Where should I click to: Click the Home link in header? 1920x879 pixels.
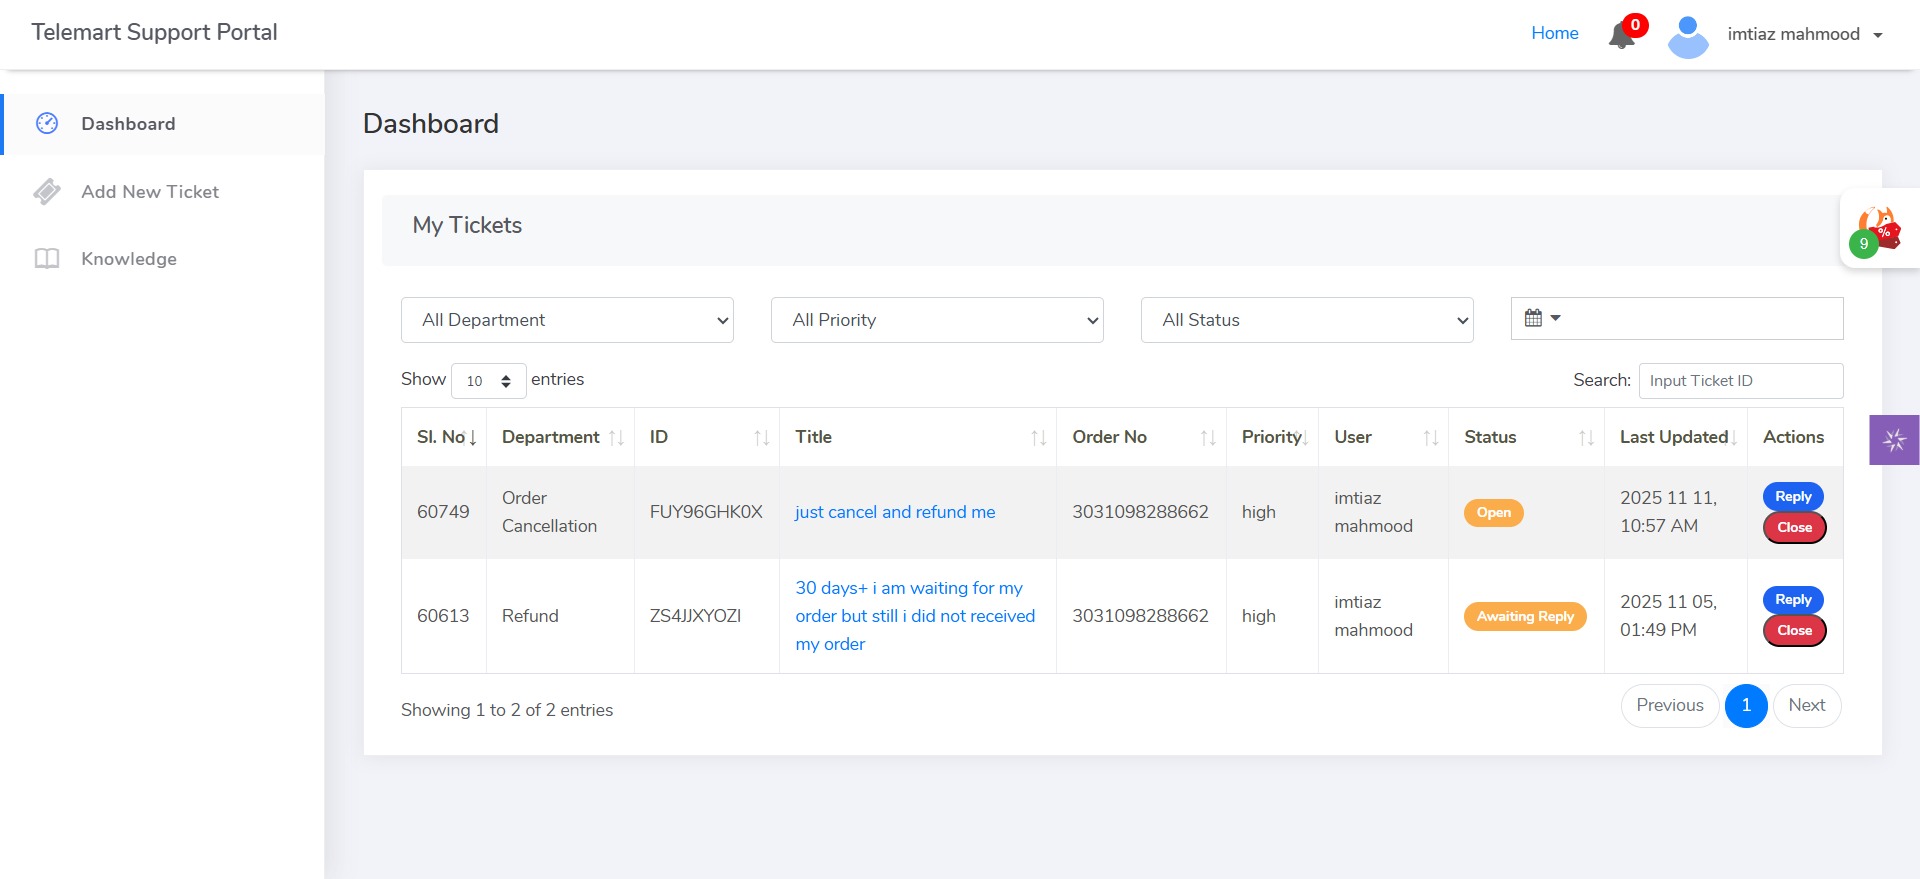[x=1554, y=33]
